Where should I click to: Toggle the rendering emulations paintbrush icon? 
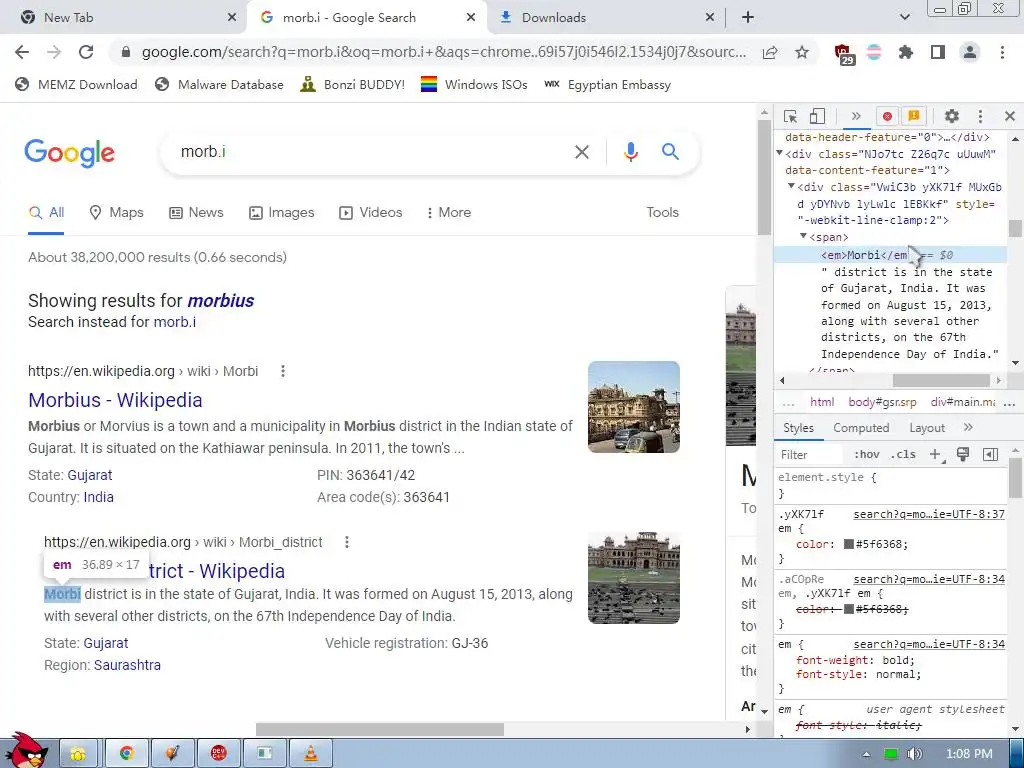[x=963, y=455]
